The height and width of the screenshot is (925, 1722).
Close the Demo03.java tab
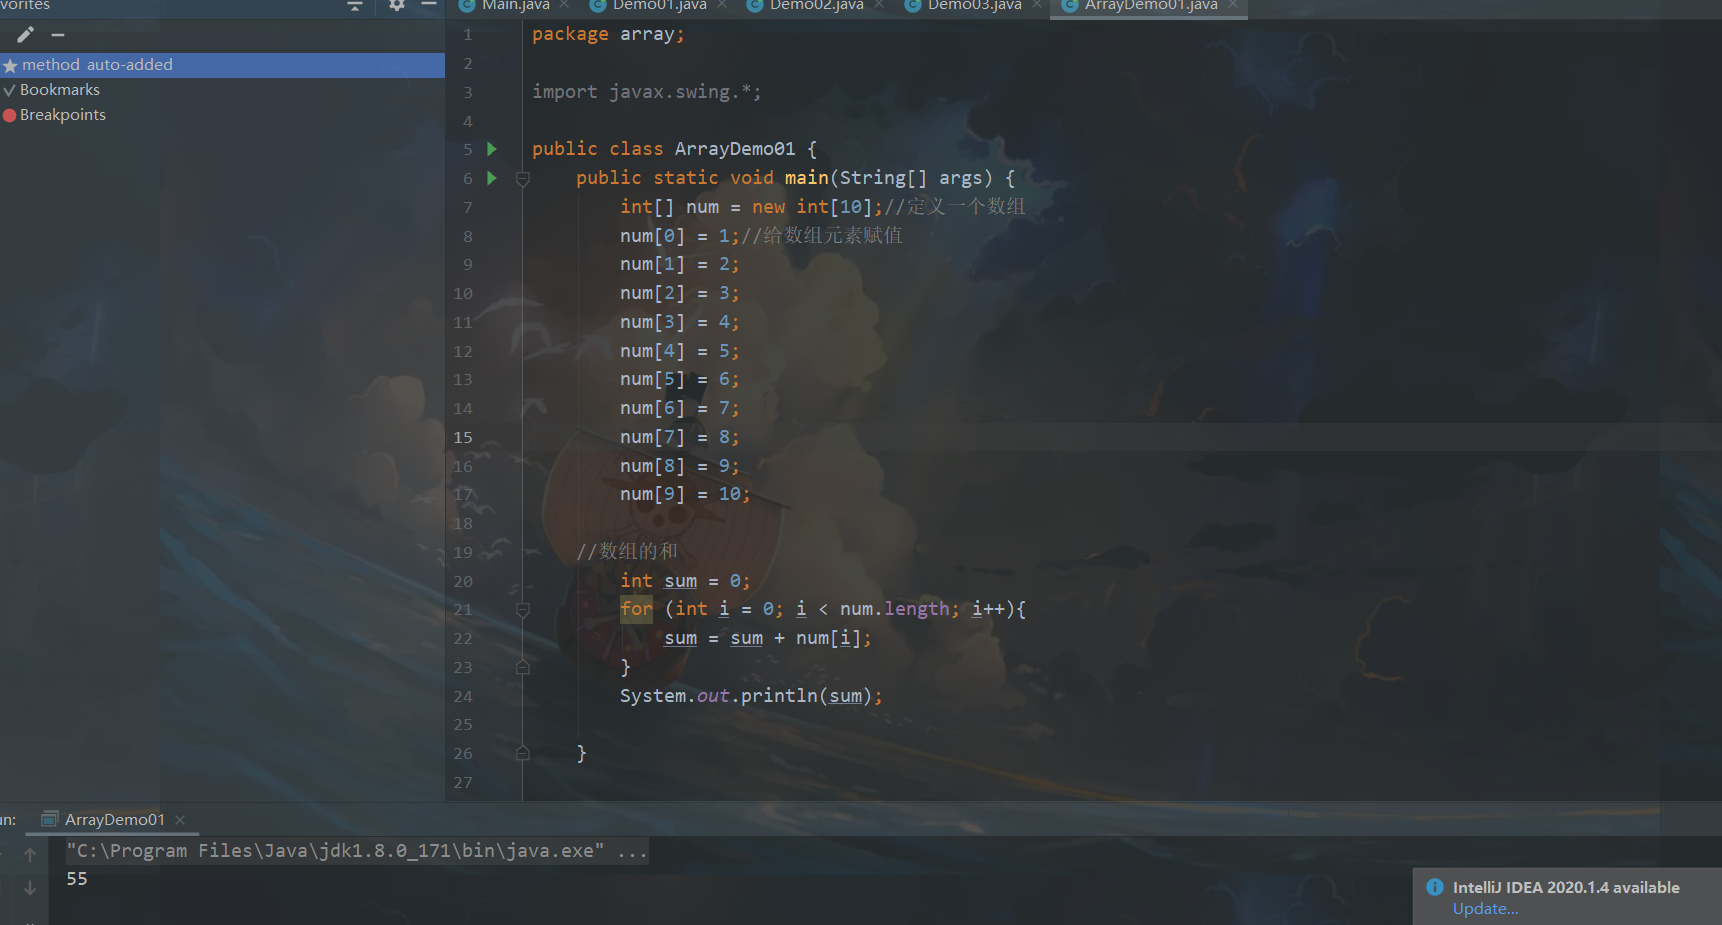pos(1037,5)
